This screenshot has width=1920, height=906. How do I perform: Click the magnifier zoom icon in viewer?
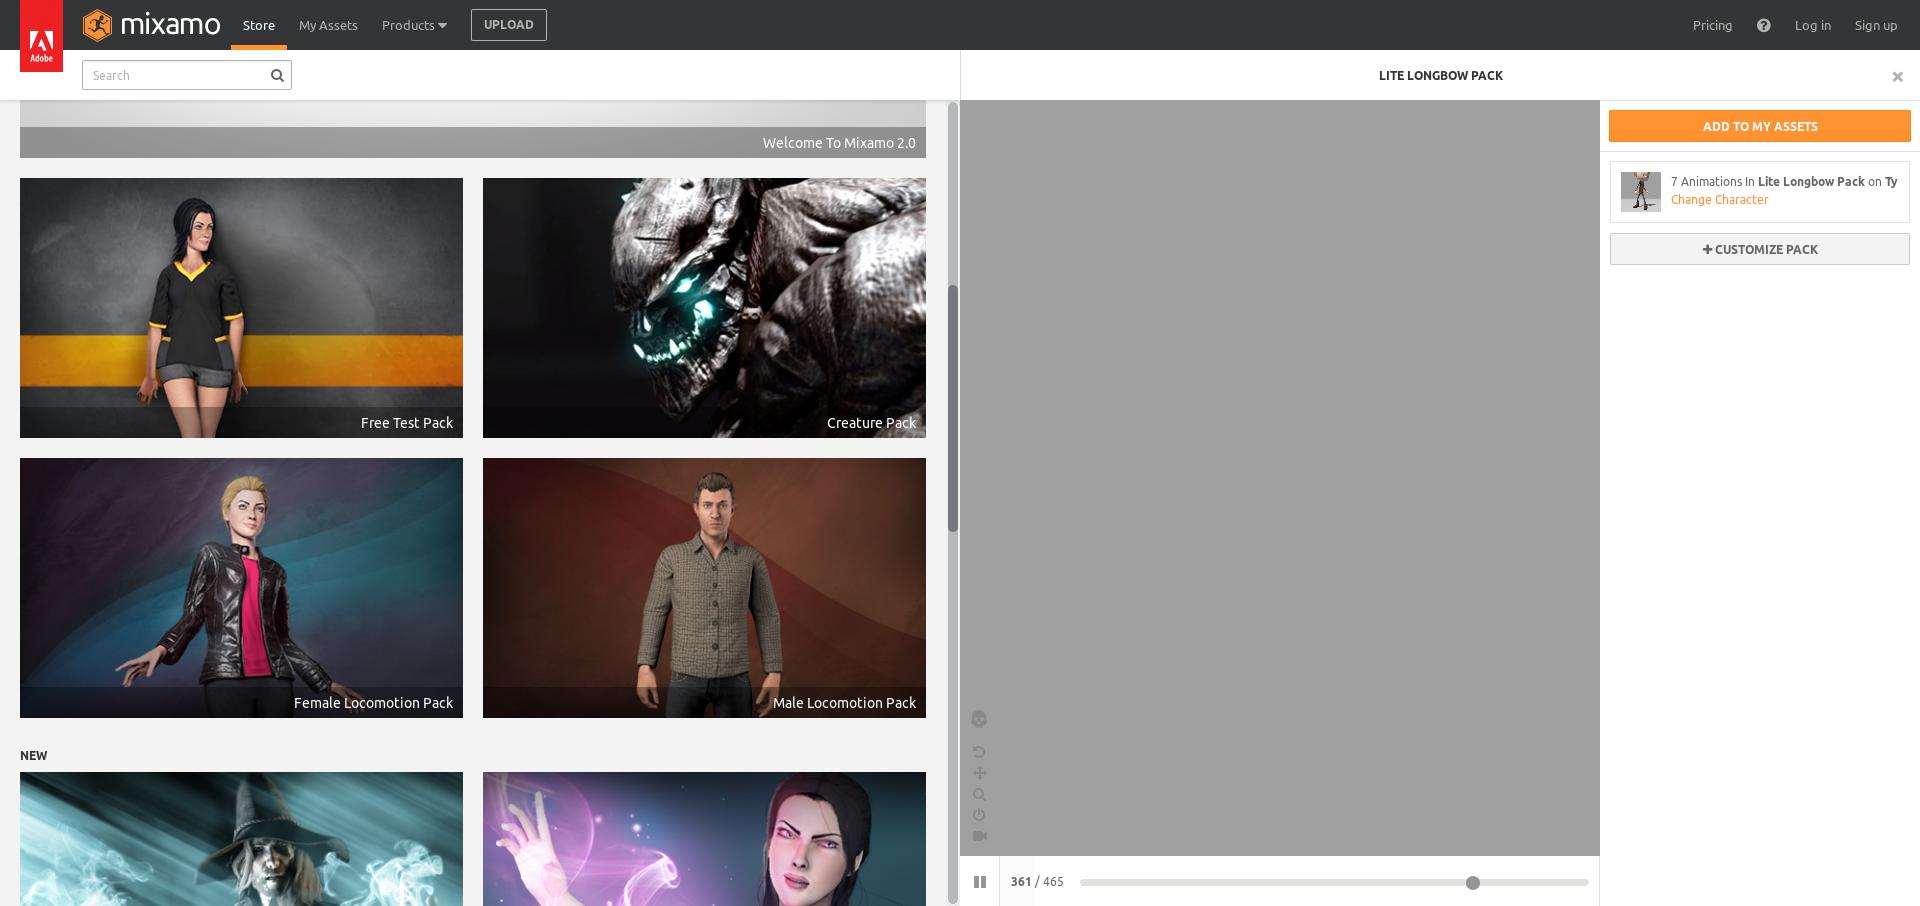coord(979,795)
